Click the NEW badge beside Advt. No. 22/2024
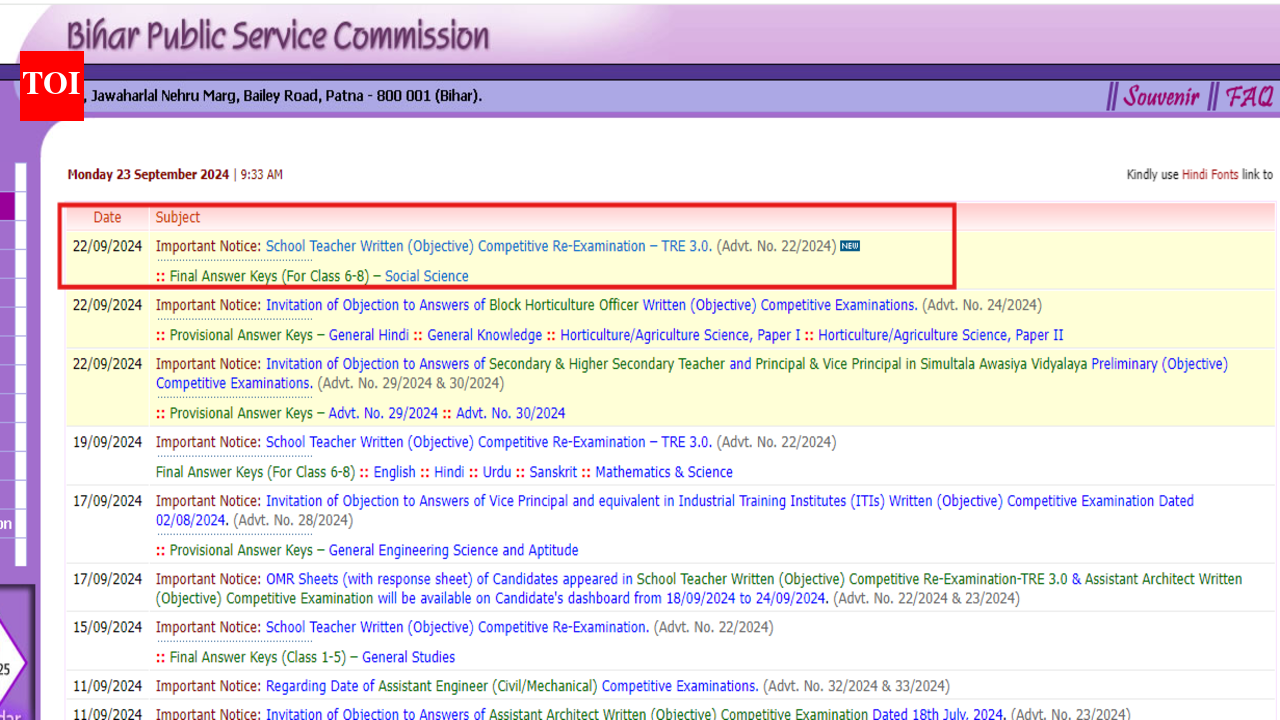Viewport: 1280px width, 720px height. [x=849, y=246]
